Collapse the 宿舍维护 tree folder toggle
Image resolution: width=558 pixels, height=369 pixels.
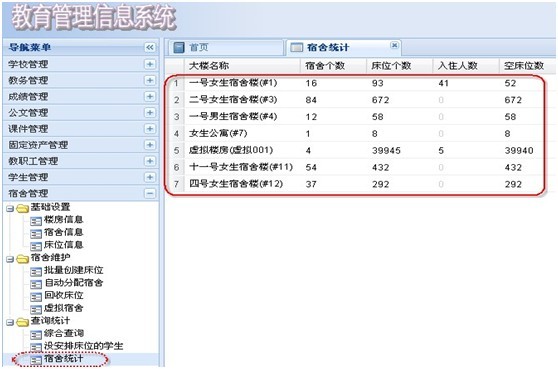coord(10,259)
